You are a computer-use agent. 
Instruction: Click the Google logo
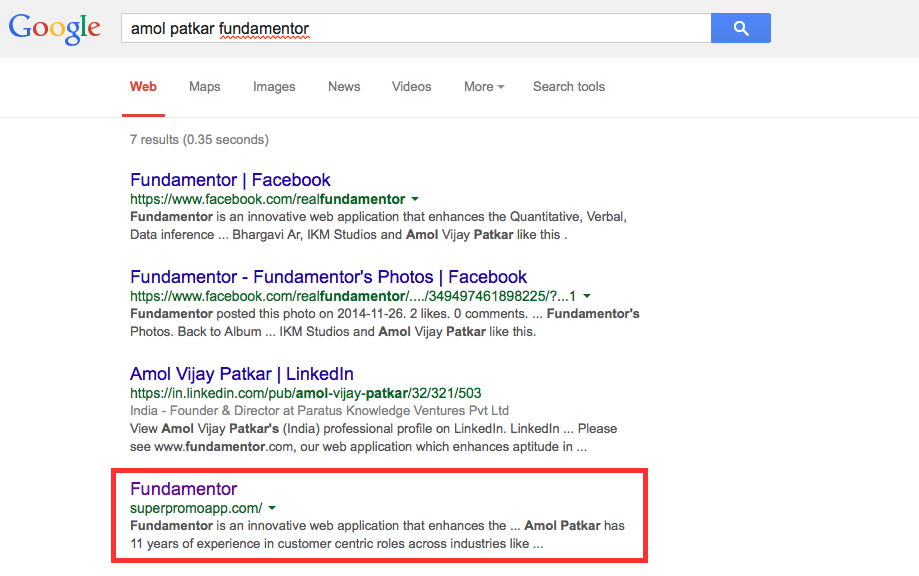pos(55,28)
